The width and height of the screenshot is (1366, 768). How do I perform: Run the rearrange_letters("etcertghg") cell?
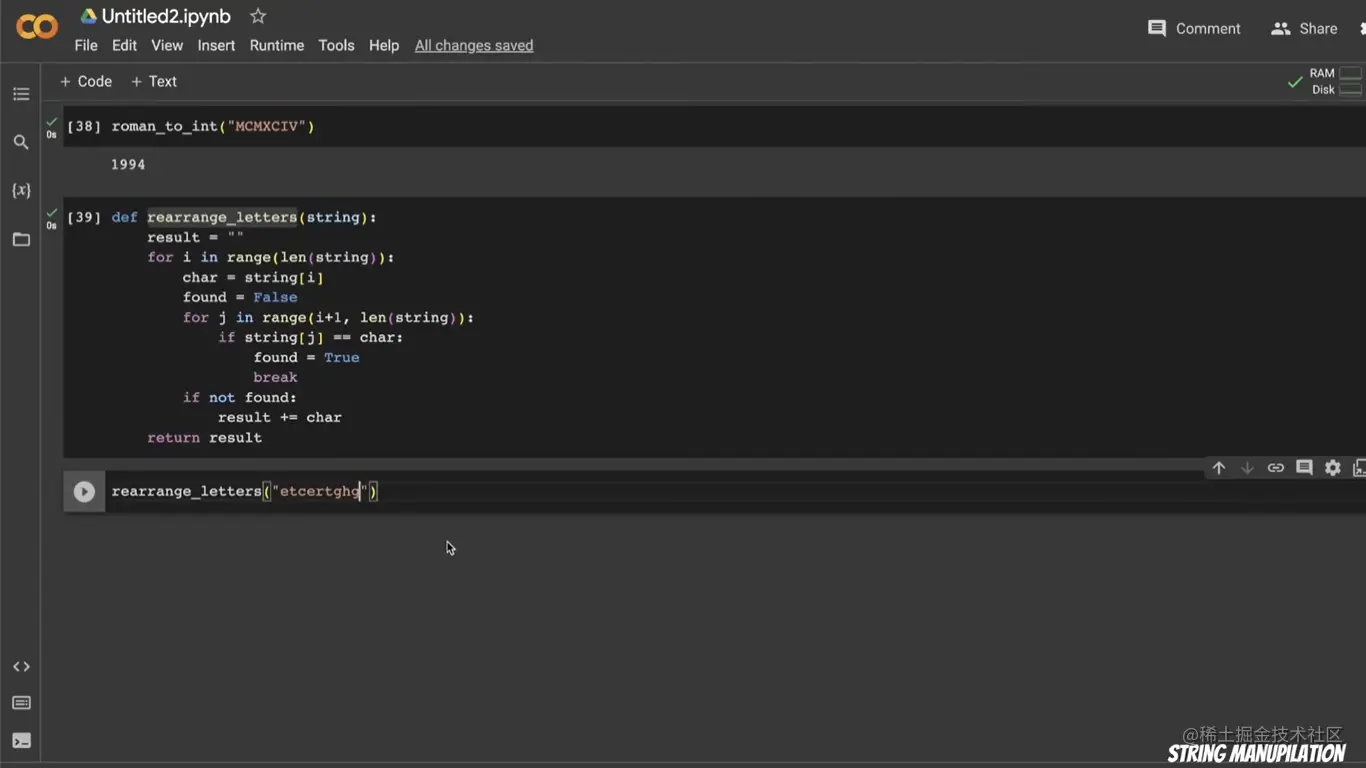tap(84, 491)
